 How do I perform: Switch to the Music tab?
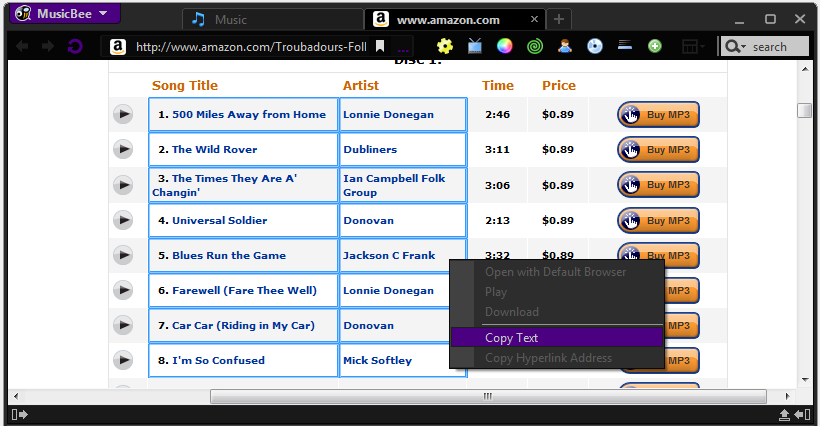272,20
